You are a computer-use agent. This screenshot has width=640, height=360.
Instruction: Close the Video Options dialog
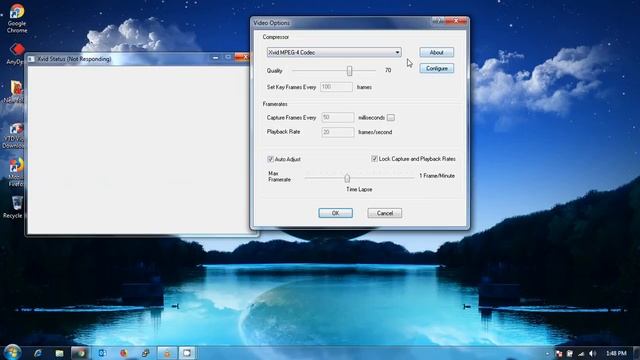coord(456,21)
